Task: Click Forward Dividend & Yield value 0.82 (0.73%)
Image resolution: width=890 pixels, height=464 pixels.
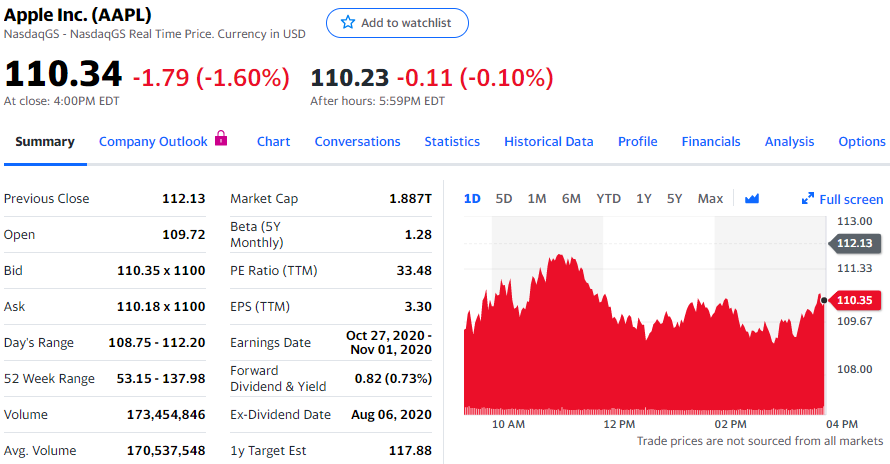Action: pyautogui.click(x=393, y=378)
